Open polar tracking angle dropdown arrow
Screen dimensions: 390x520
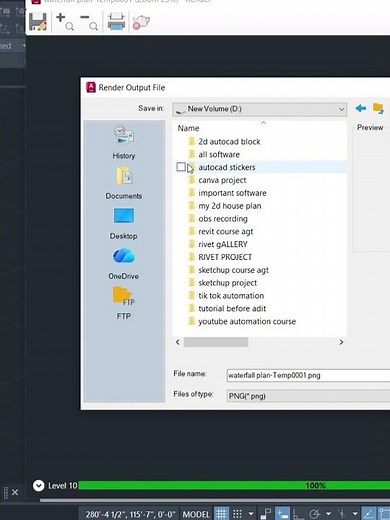click(328, 514)
